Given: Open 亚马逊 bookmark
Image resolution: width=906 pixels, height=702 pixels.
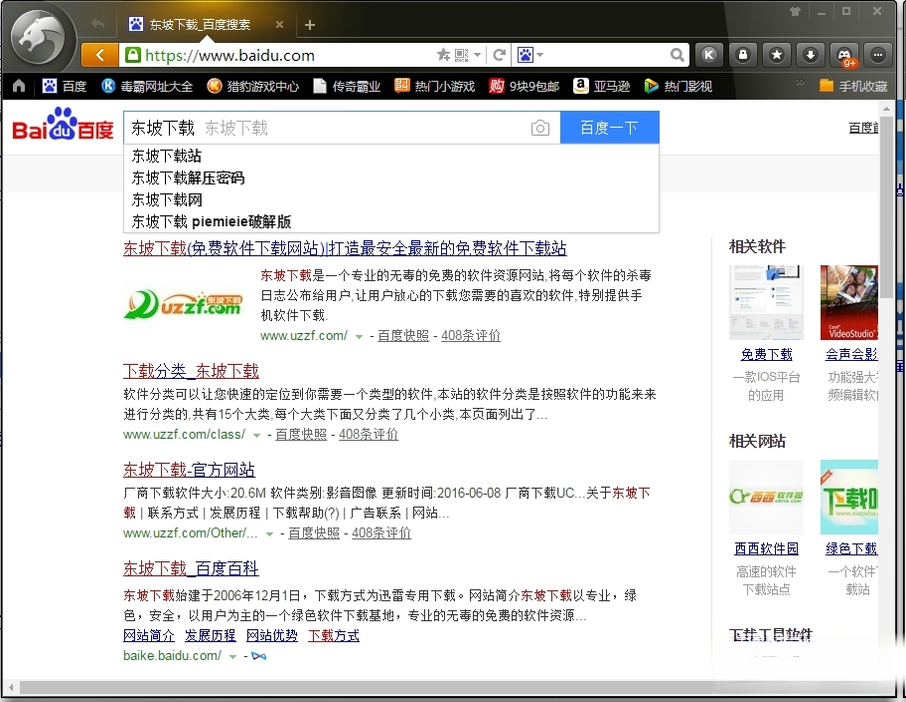Looking at the screenshot, I should click(601, 86).
